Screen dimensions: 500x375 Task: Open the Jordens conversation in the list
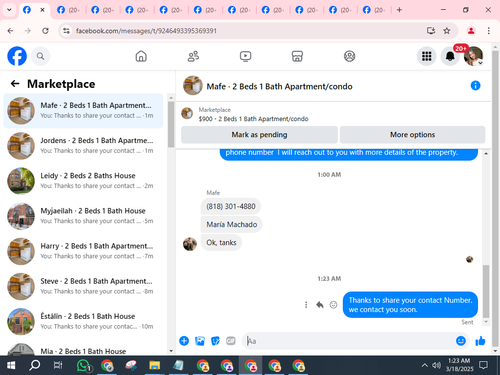tap(83, 146)
